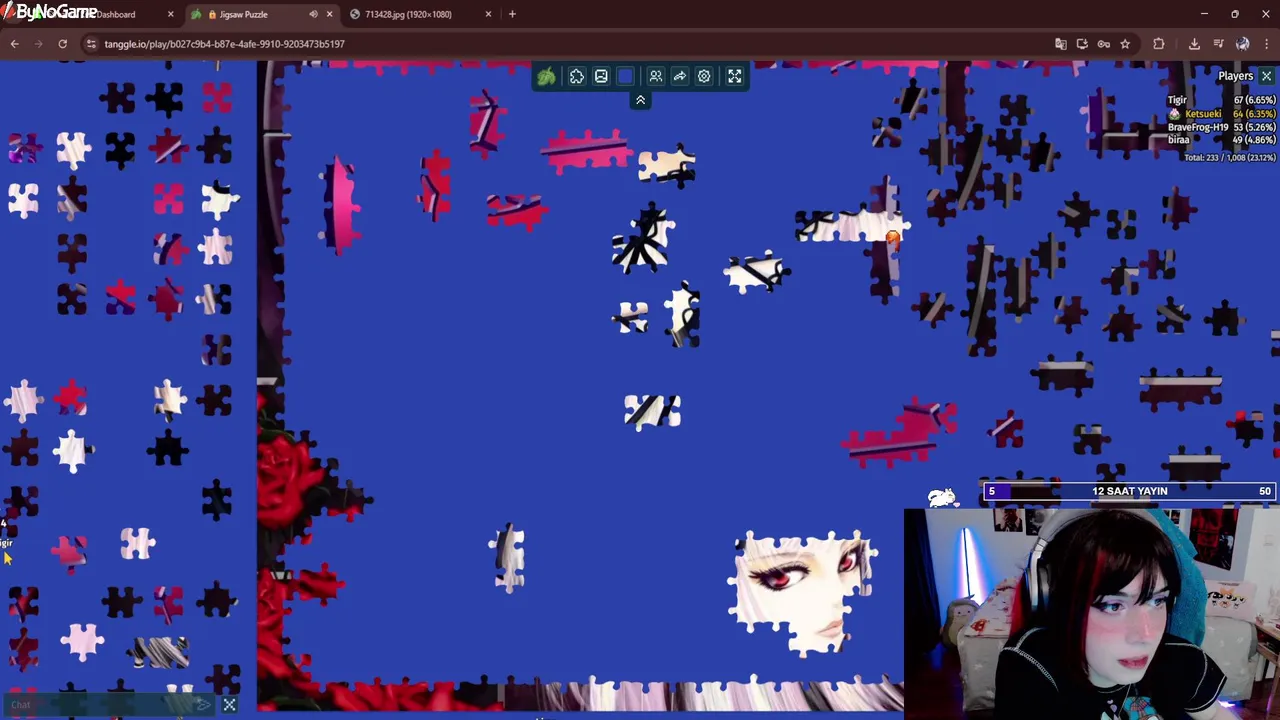The height and width of the screenshot is (720, 1280).
Task: Select player Tigir in the players list
Action: 1177,100
